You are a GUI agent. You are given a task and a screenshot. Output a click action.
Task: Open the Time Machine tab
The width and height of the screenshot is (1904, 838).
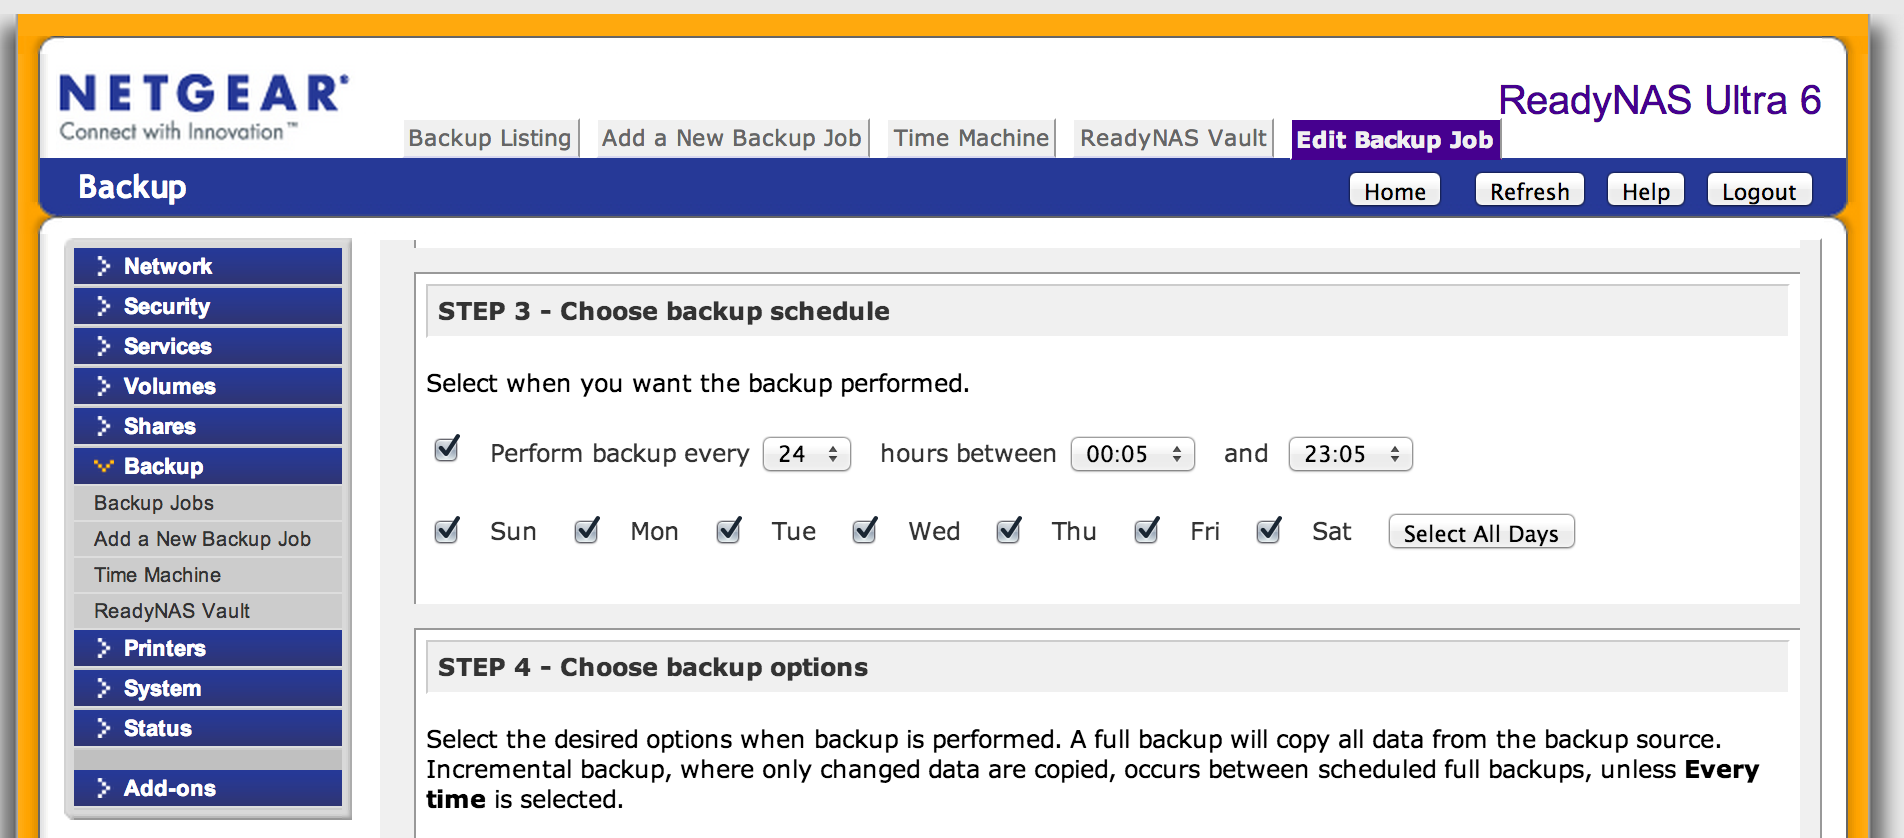[971, 138]
